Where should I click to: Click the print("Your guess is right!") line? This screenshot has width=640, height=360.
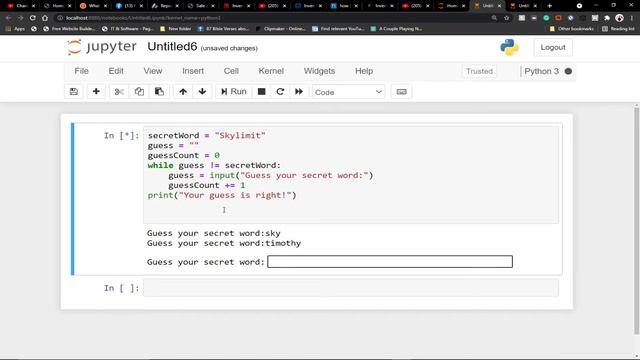(x=222, y=195)
